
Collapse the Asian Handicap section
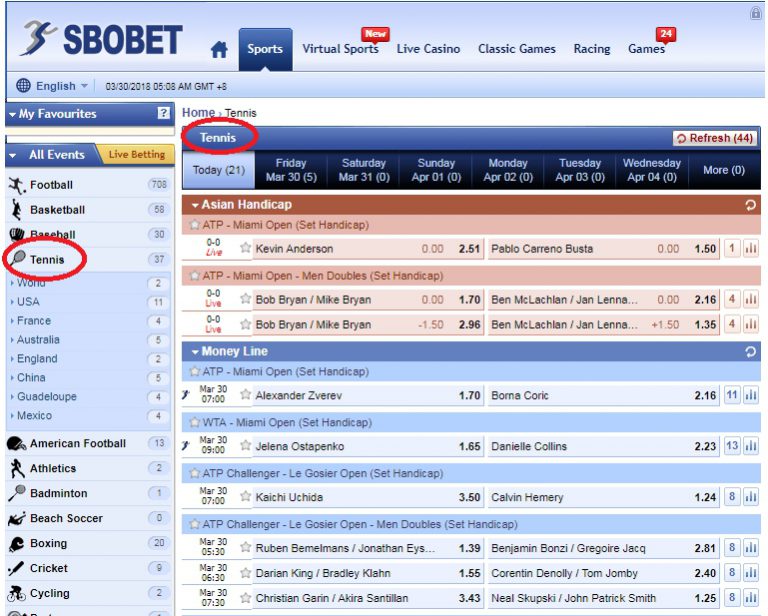point(195,205)
